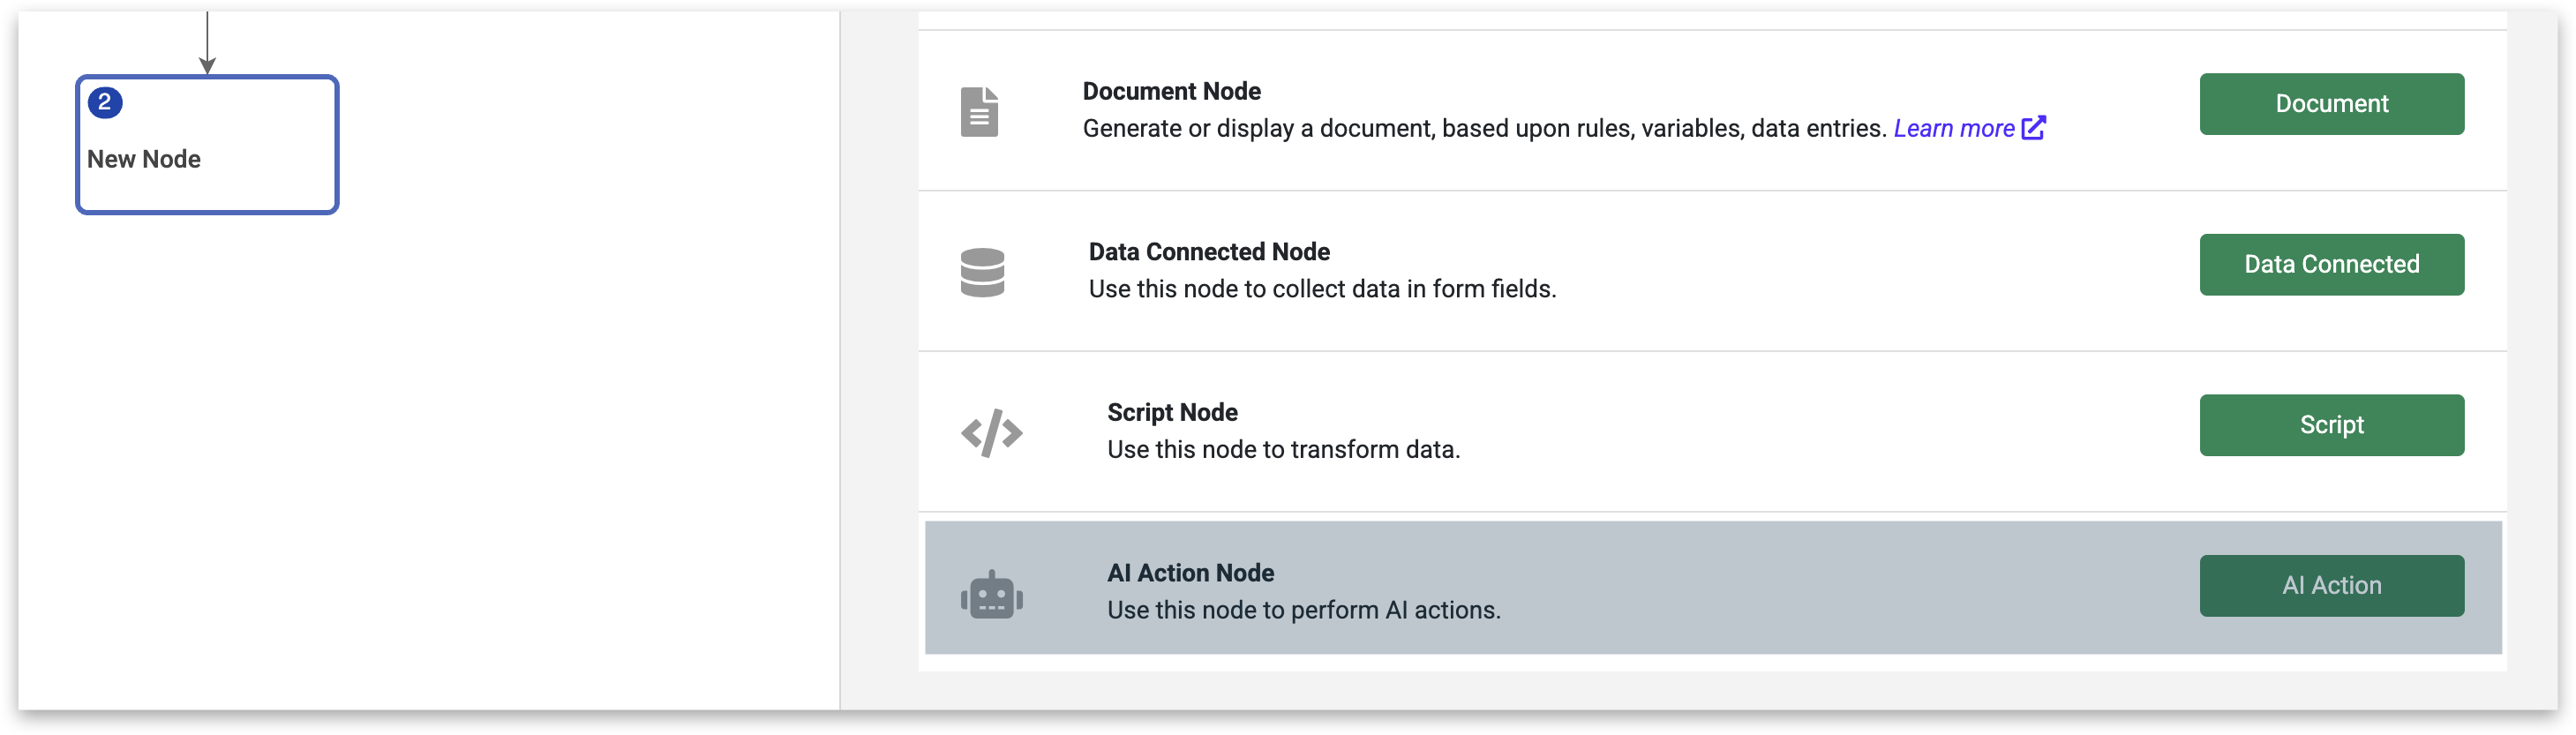Click the Document Node file icon
Viewport: 2576px width, 735px height.
click(x=979, y=111)
